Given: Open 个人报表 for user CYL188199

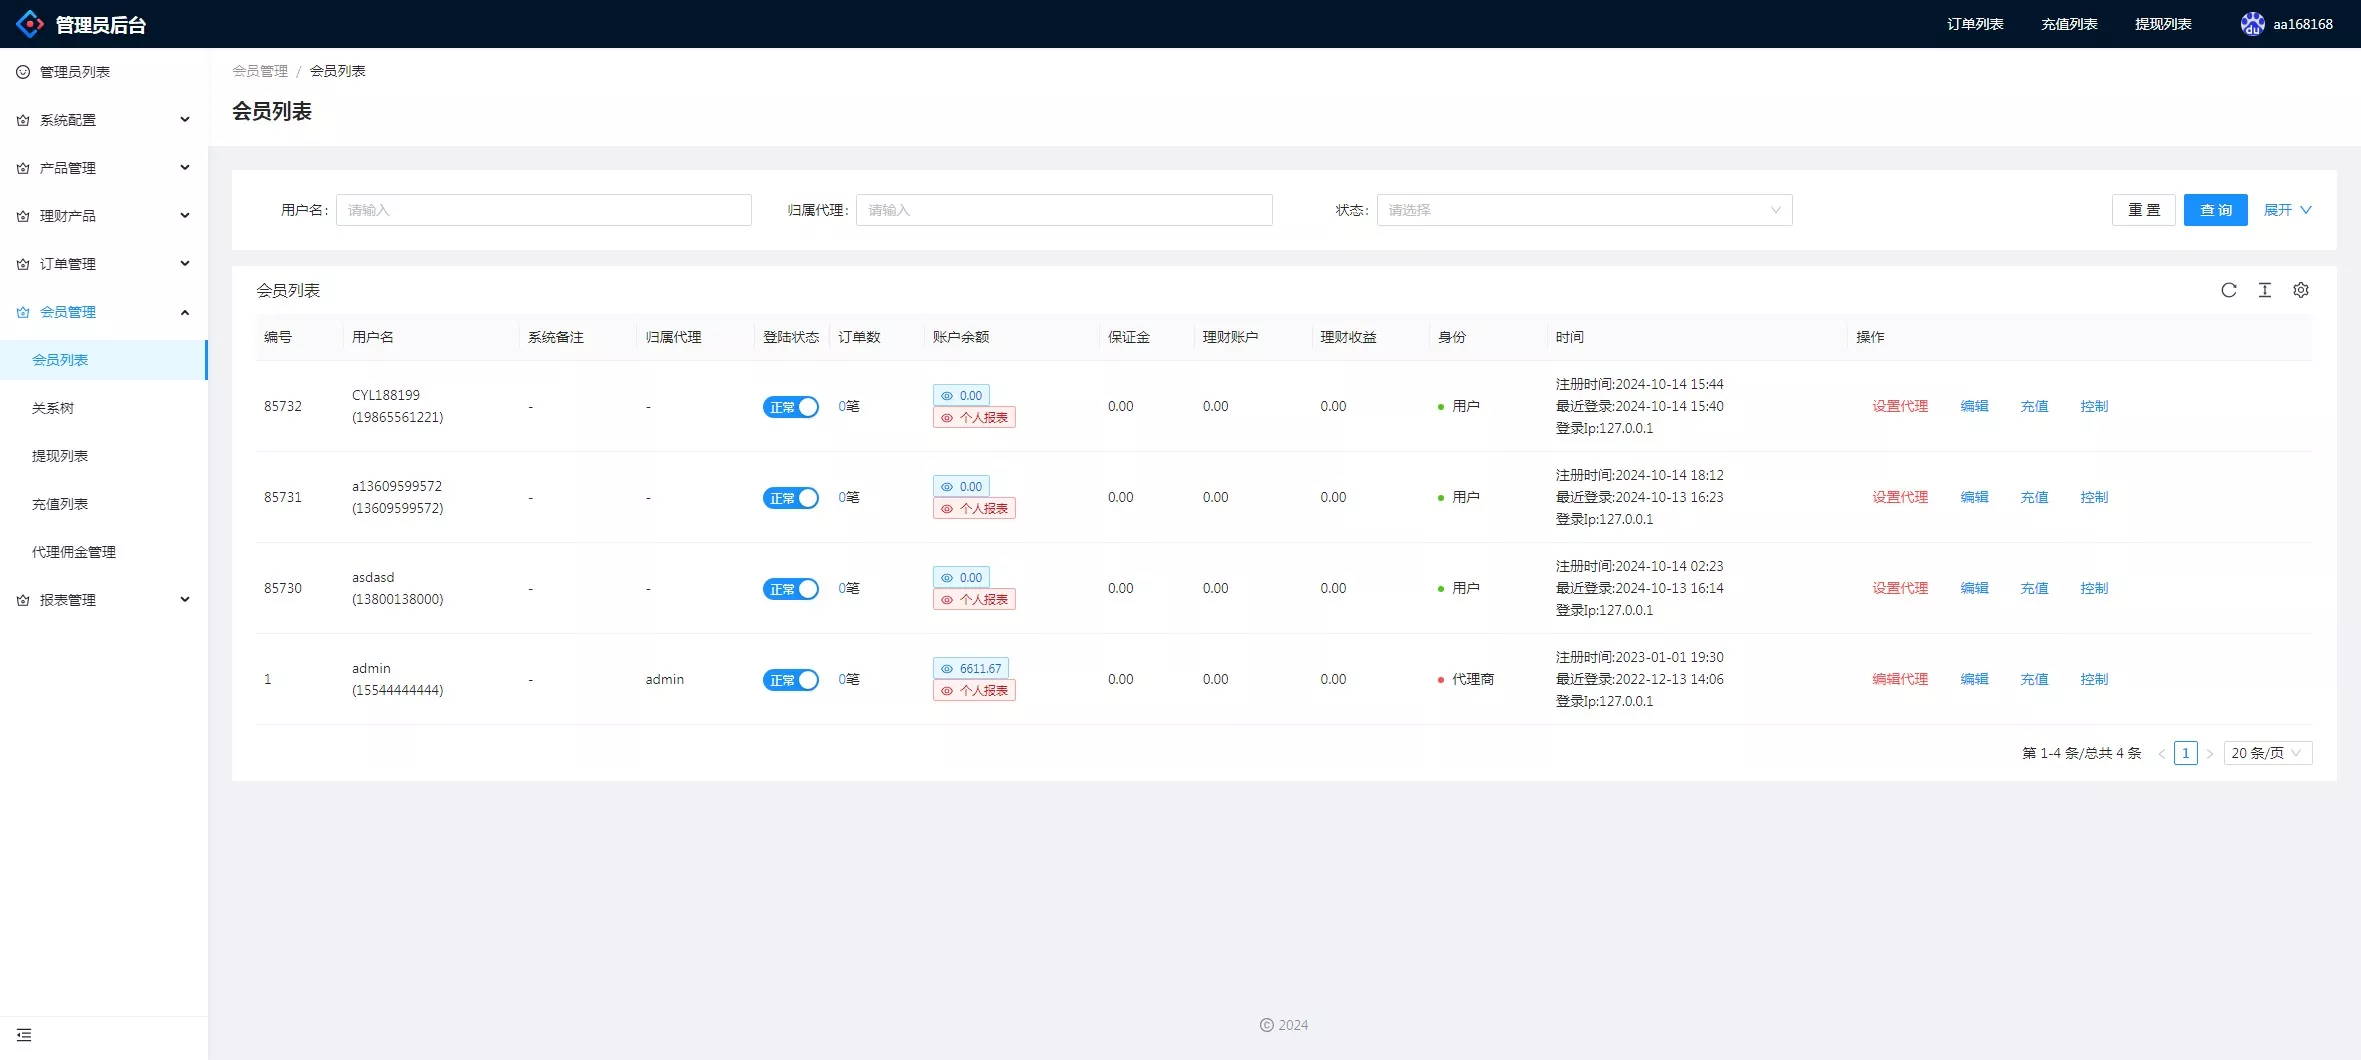Looking at the screenshot, I should click(974, 418).
